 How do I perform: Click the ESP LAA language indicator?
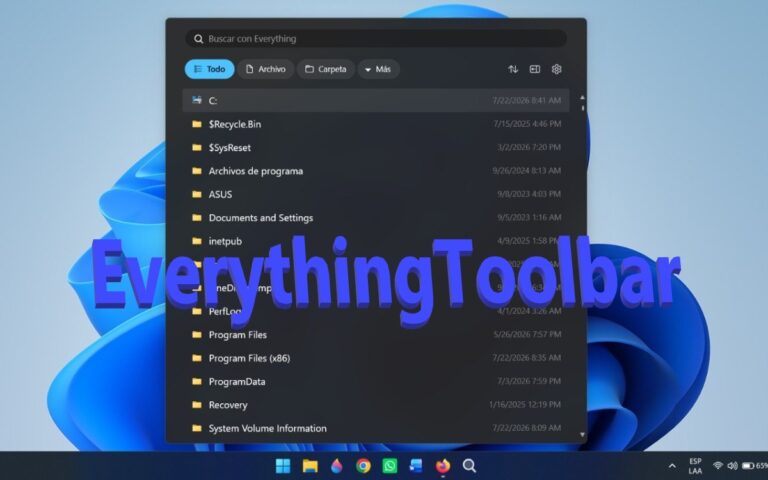(695, 466)
